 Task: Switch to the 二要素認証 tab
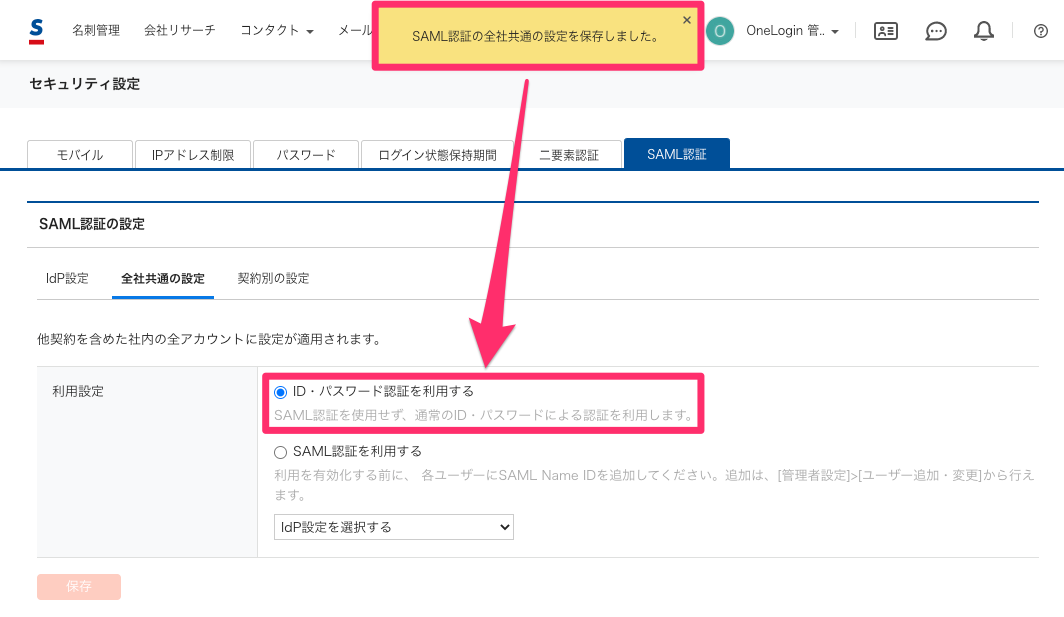tap(569, 154)
